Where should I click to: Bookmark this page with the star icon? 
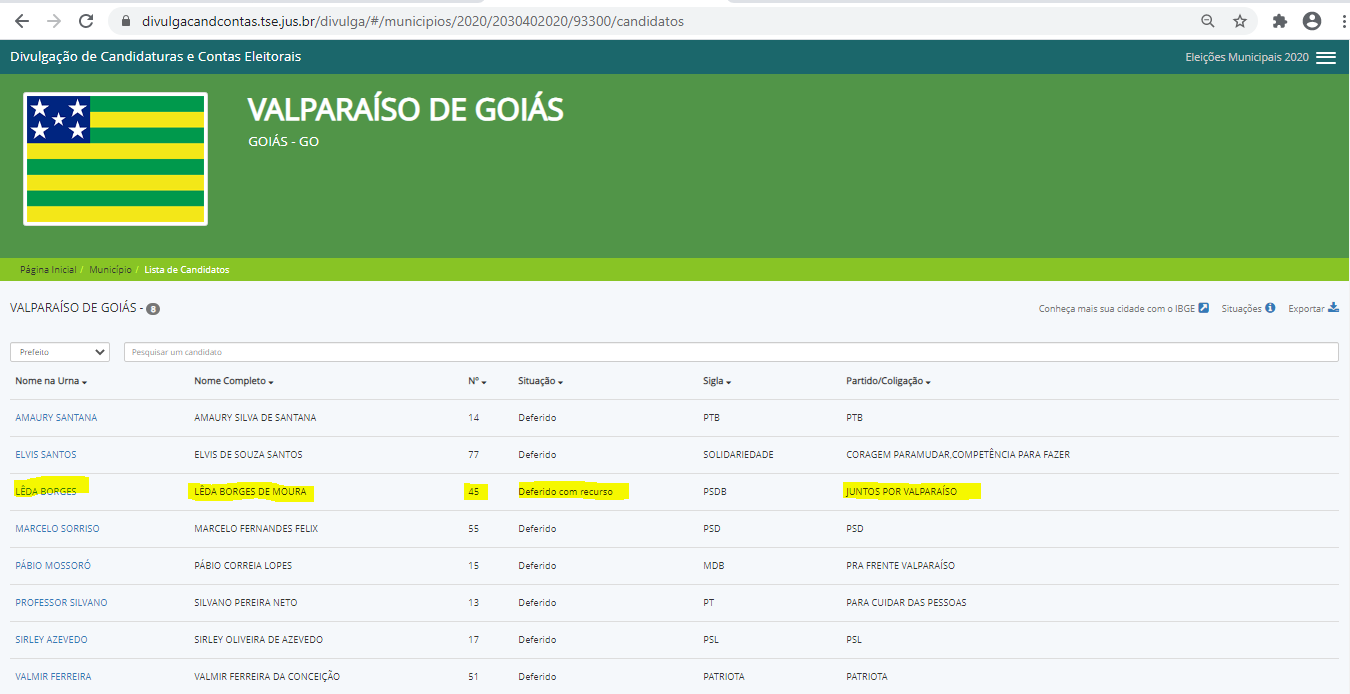tap(1240, 21)
